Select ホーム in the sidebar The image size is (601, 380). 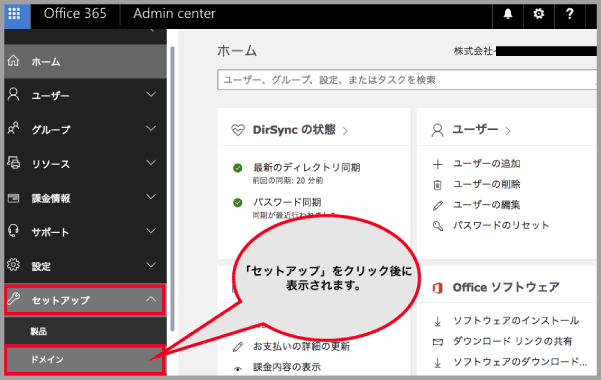point(85,61)
